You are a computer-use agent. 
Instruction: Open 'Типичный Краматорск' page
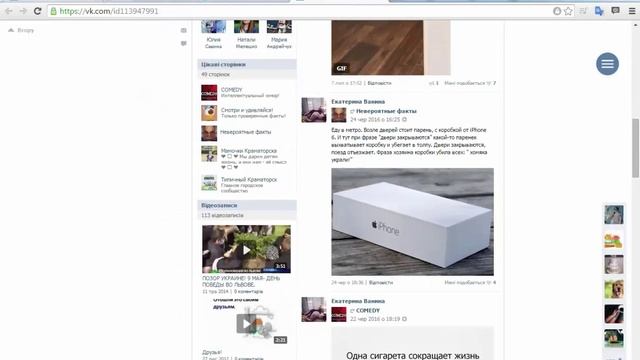point(249,179)
